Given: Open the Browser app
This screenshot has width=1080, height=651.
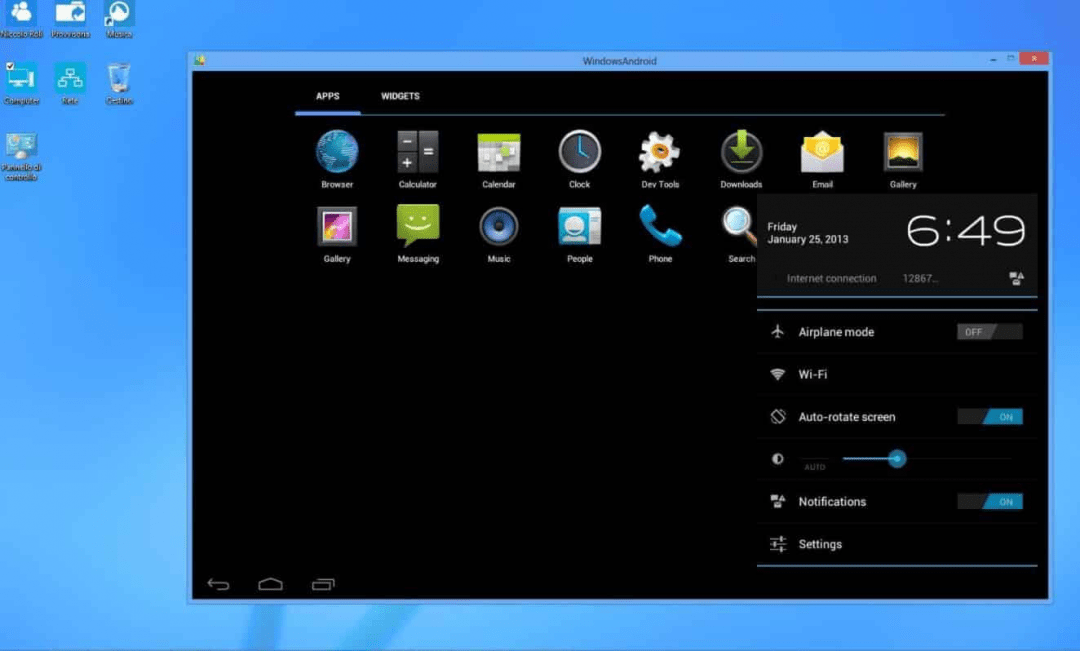Looking at the screenshot, I should [337, 153].
